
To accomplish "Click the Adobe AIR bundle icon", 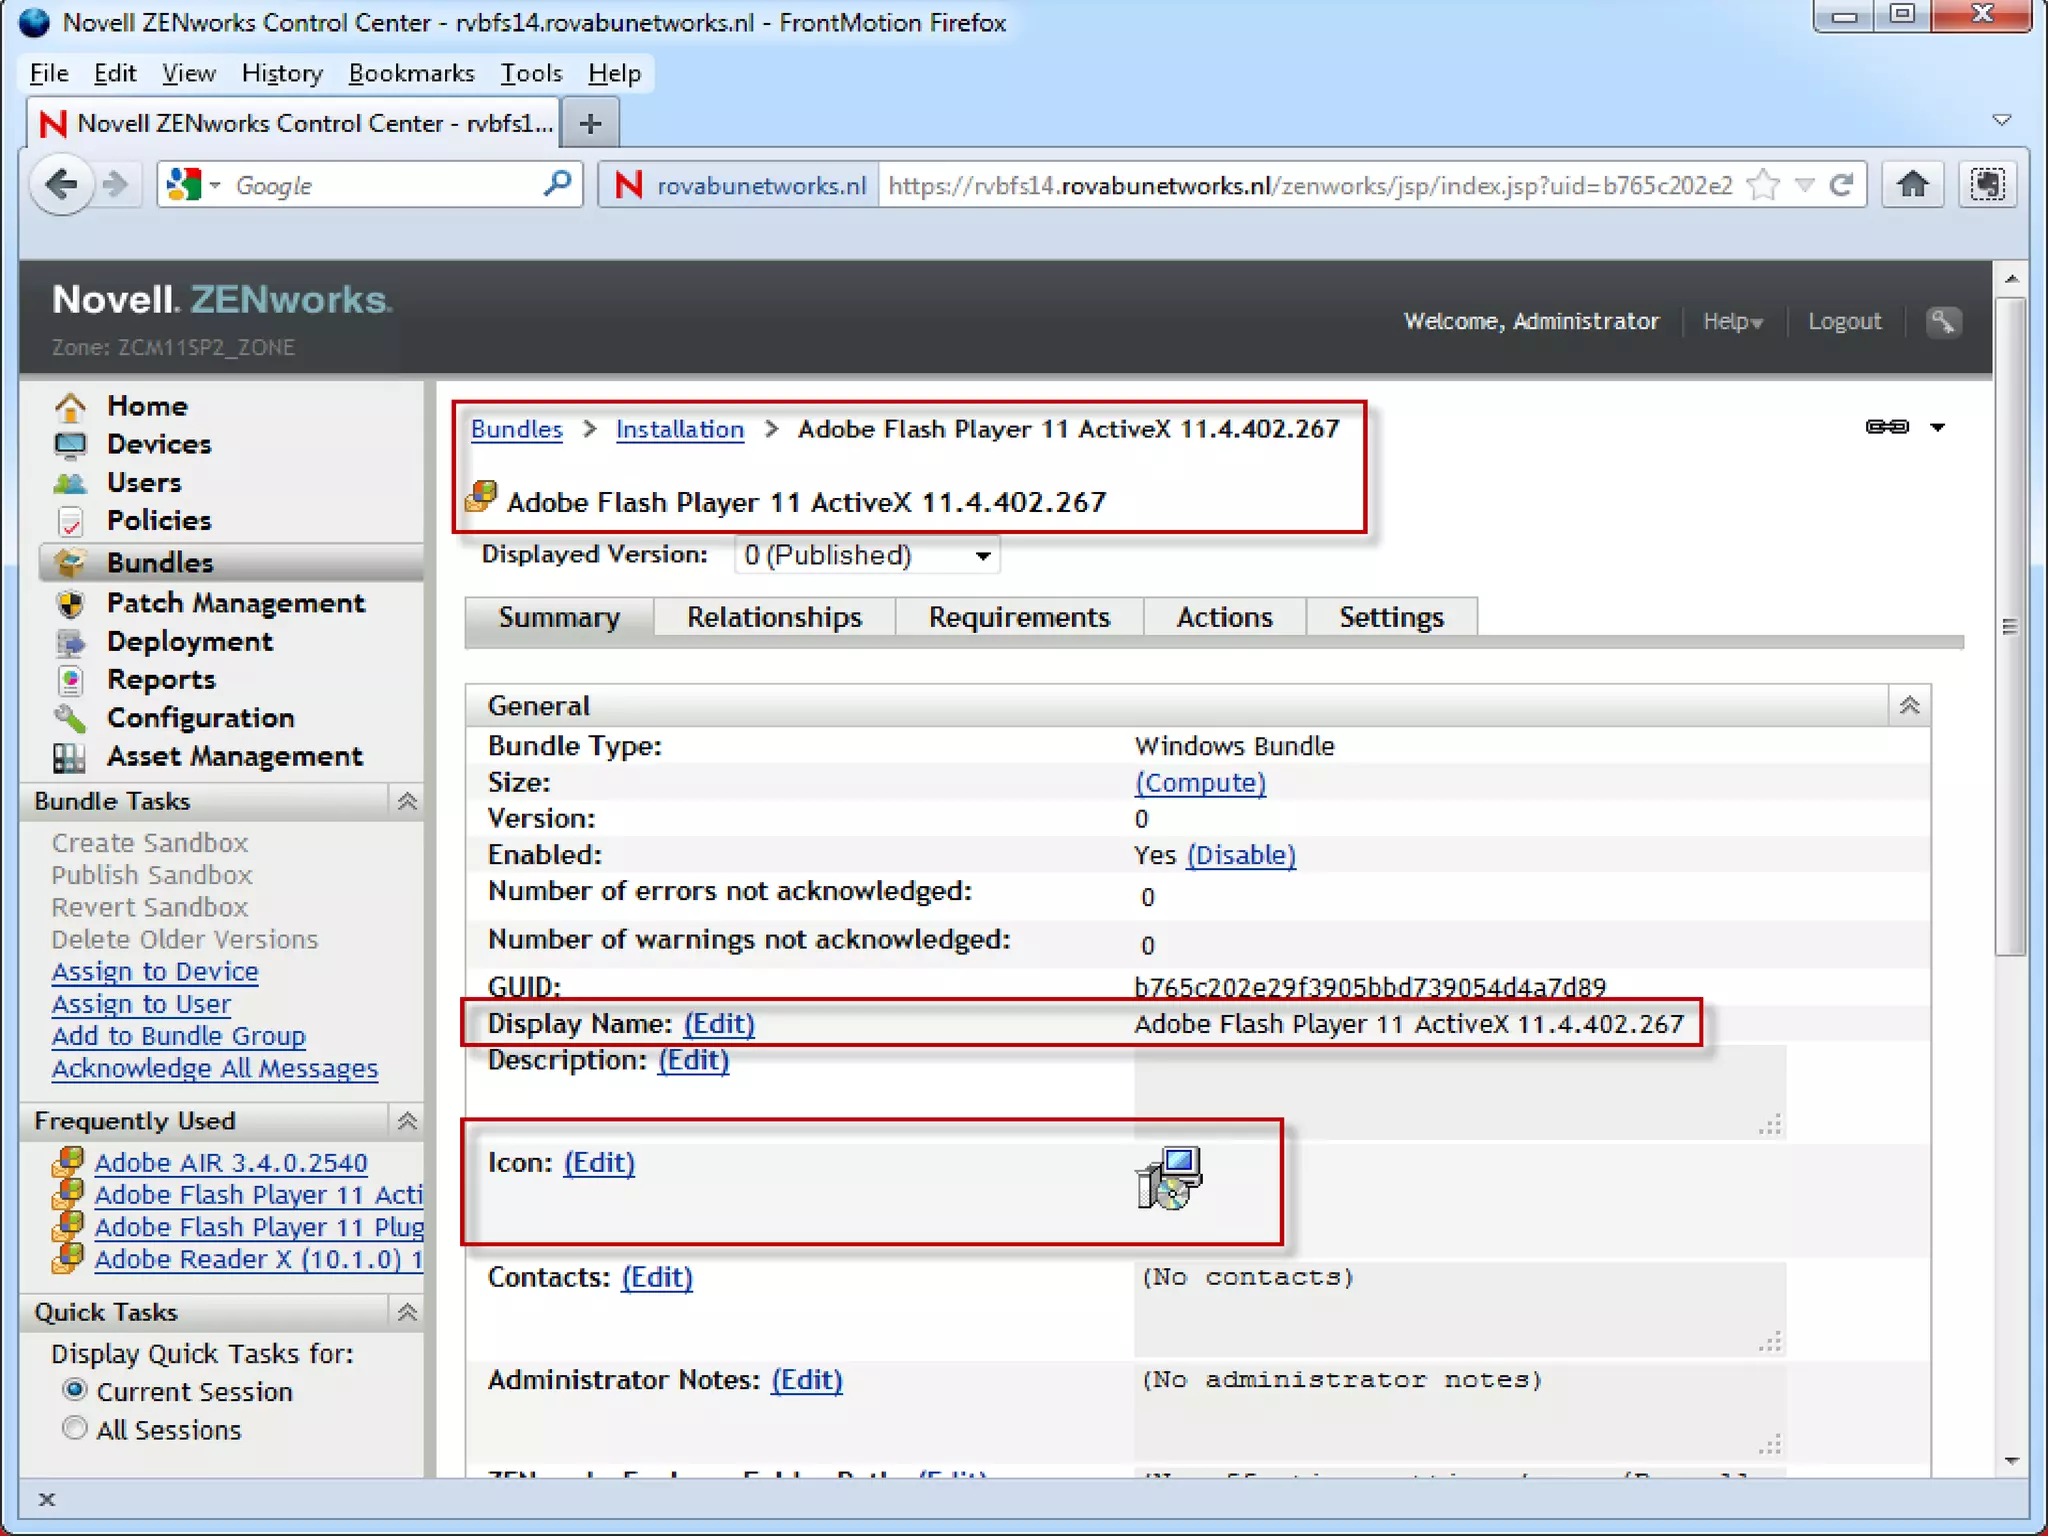I will click(68, 1162).
